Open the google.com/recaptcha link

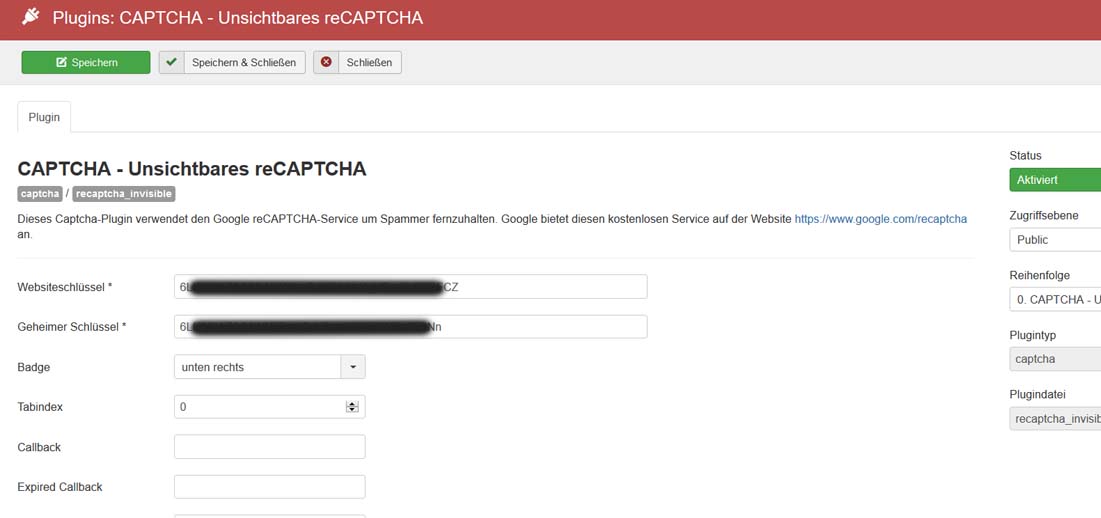coord(881,219)
